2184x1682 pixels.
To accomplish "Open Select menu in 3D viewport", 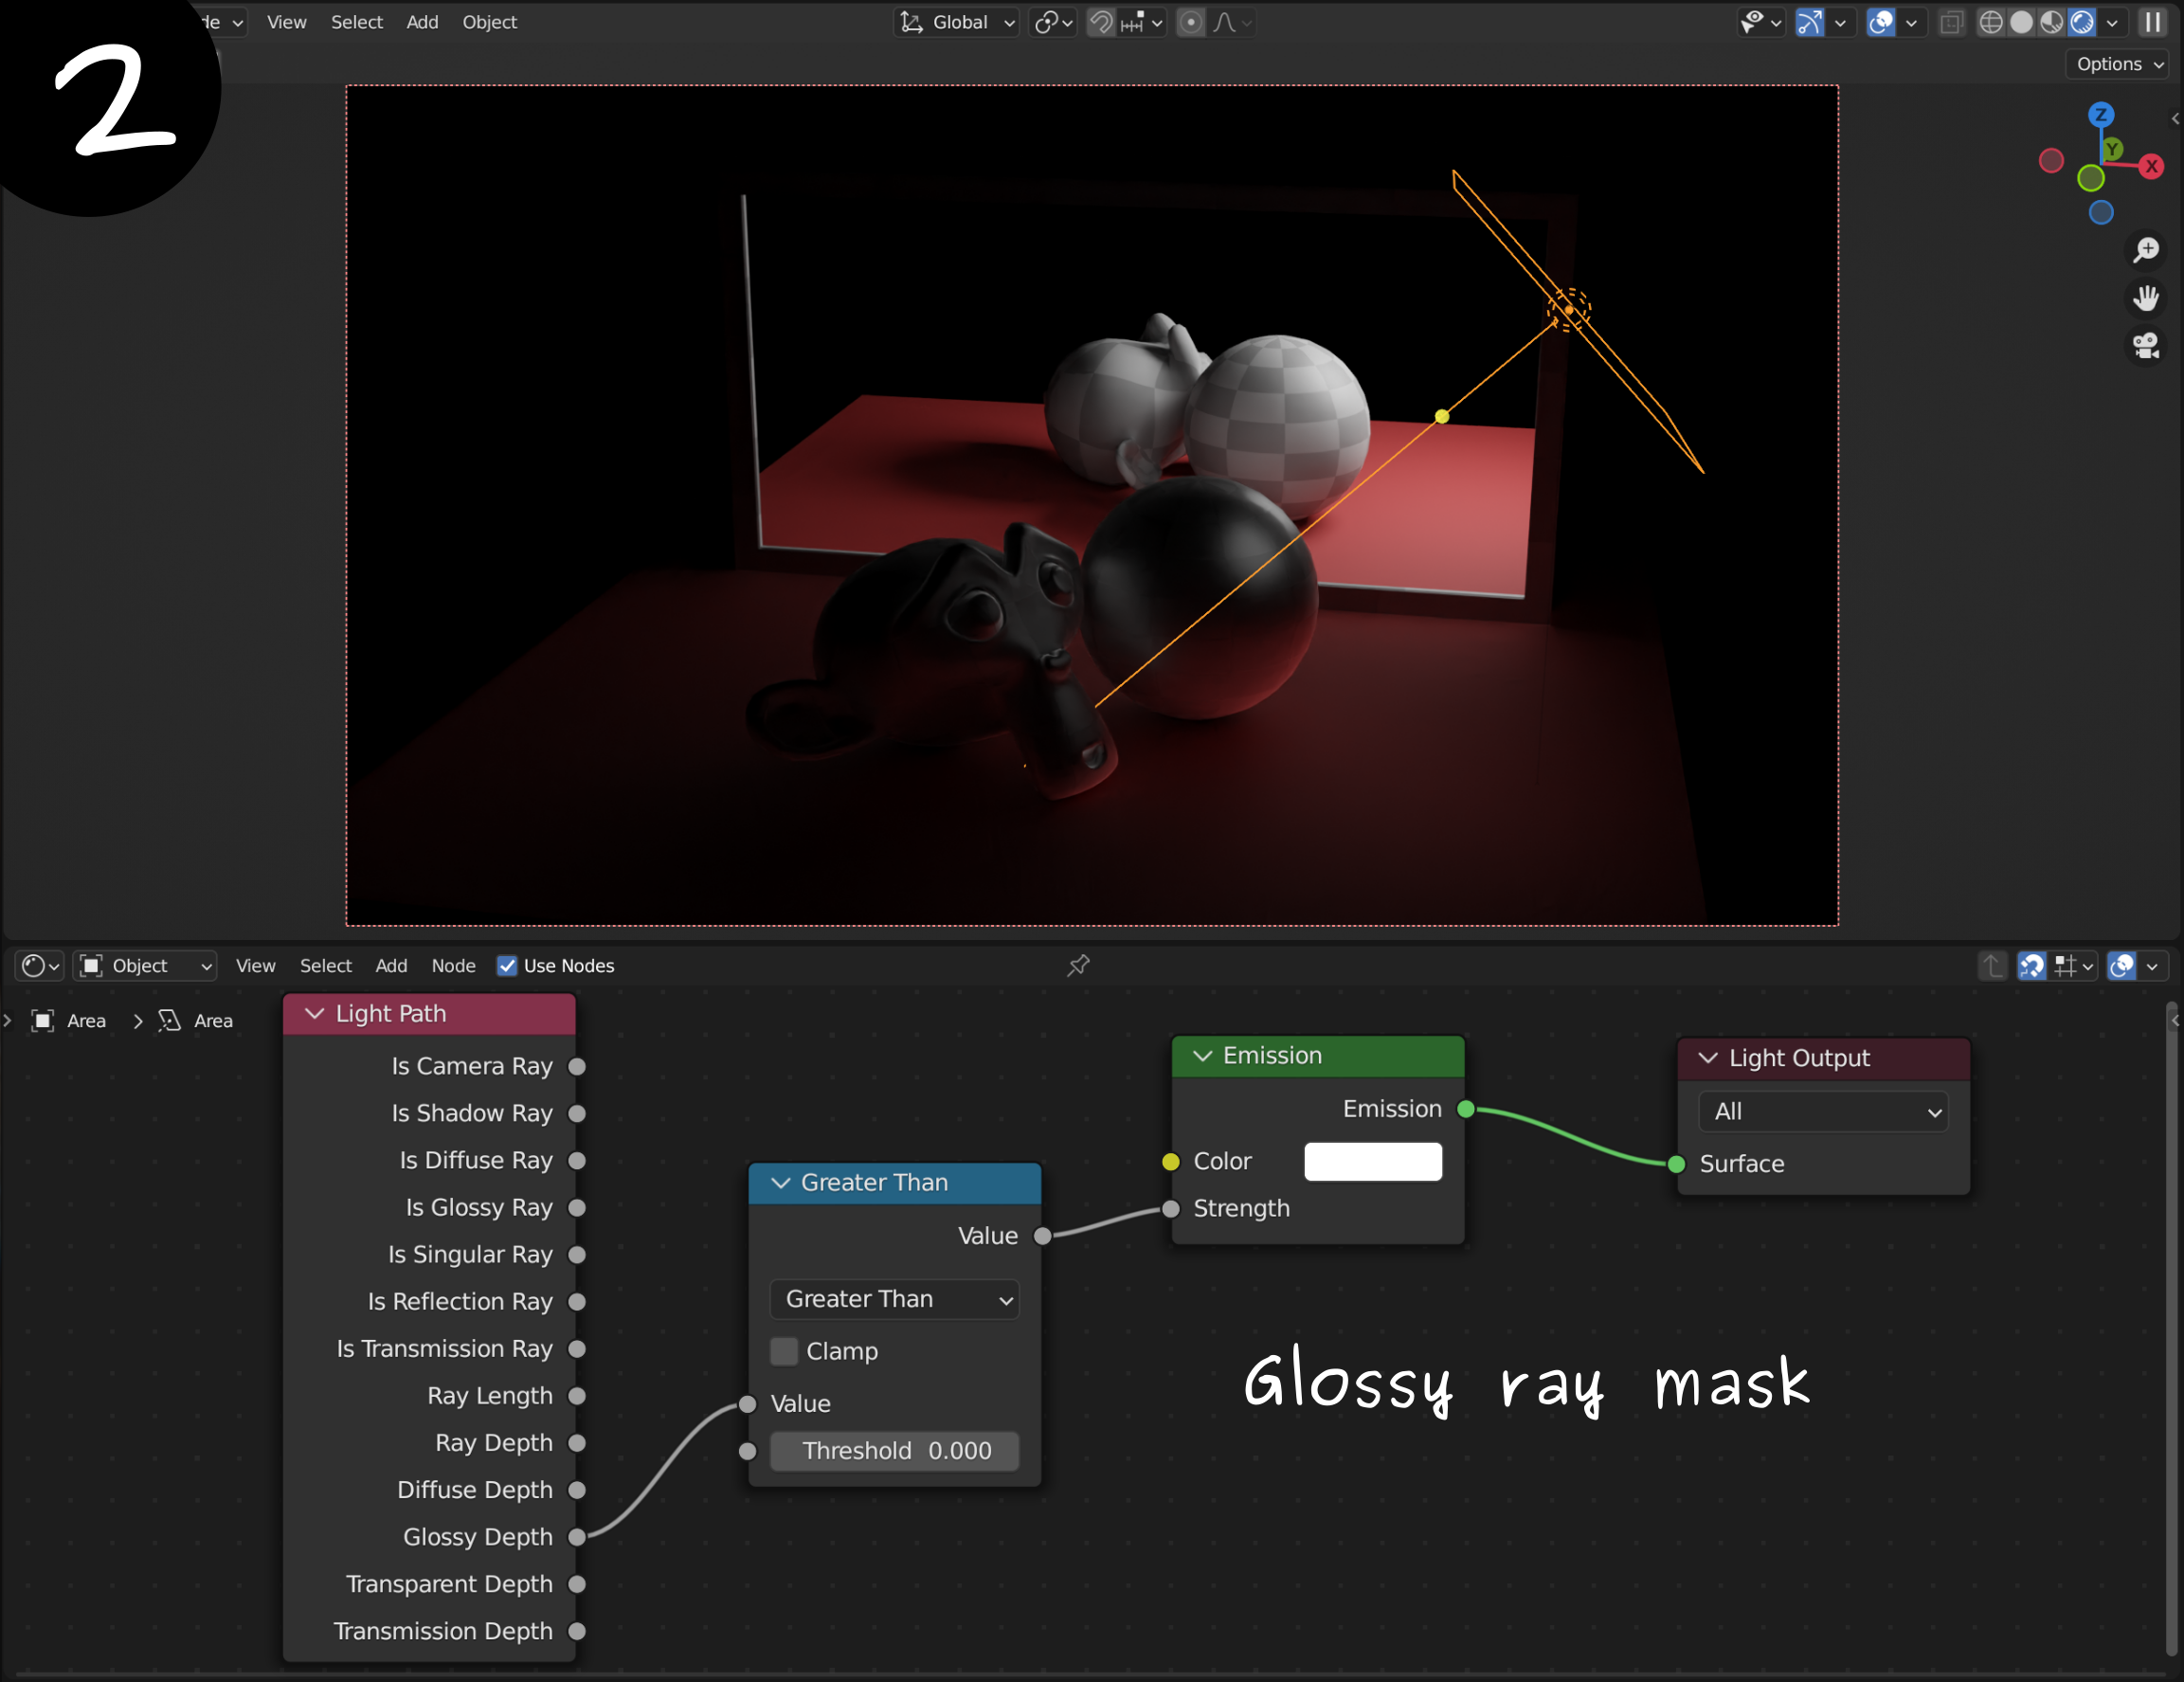I will point(357,22).
